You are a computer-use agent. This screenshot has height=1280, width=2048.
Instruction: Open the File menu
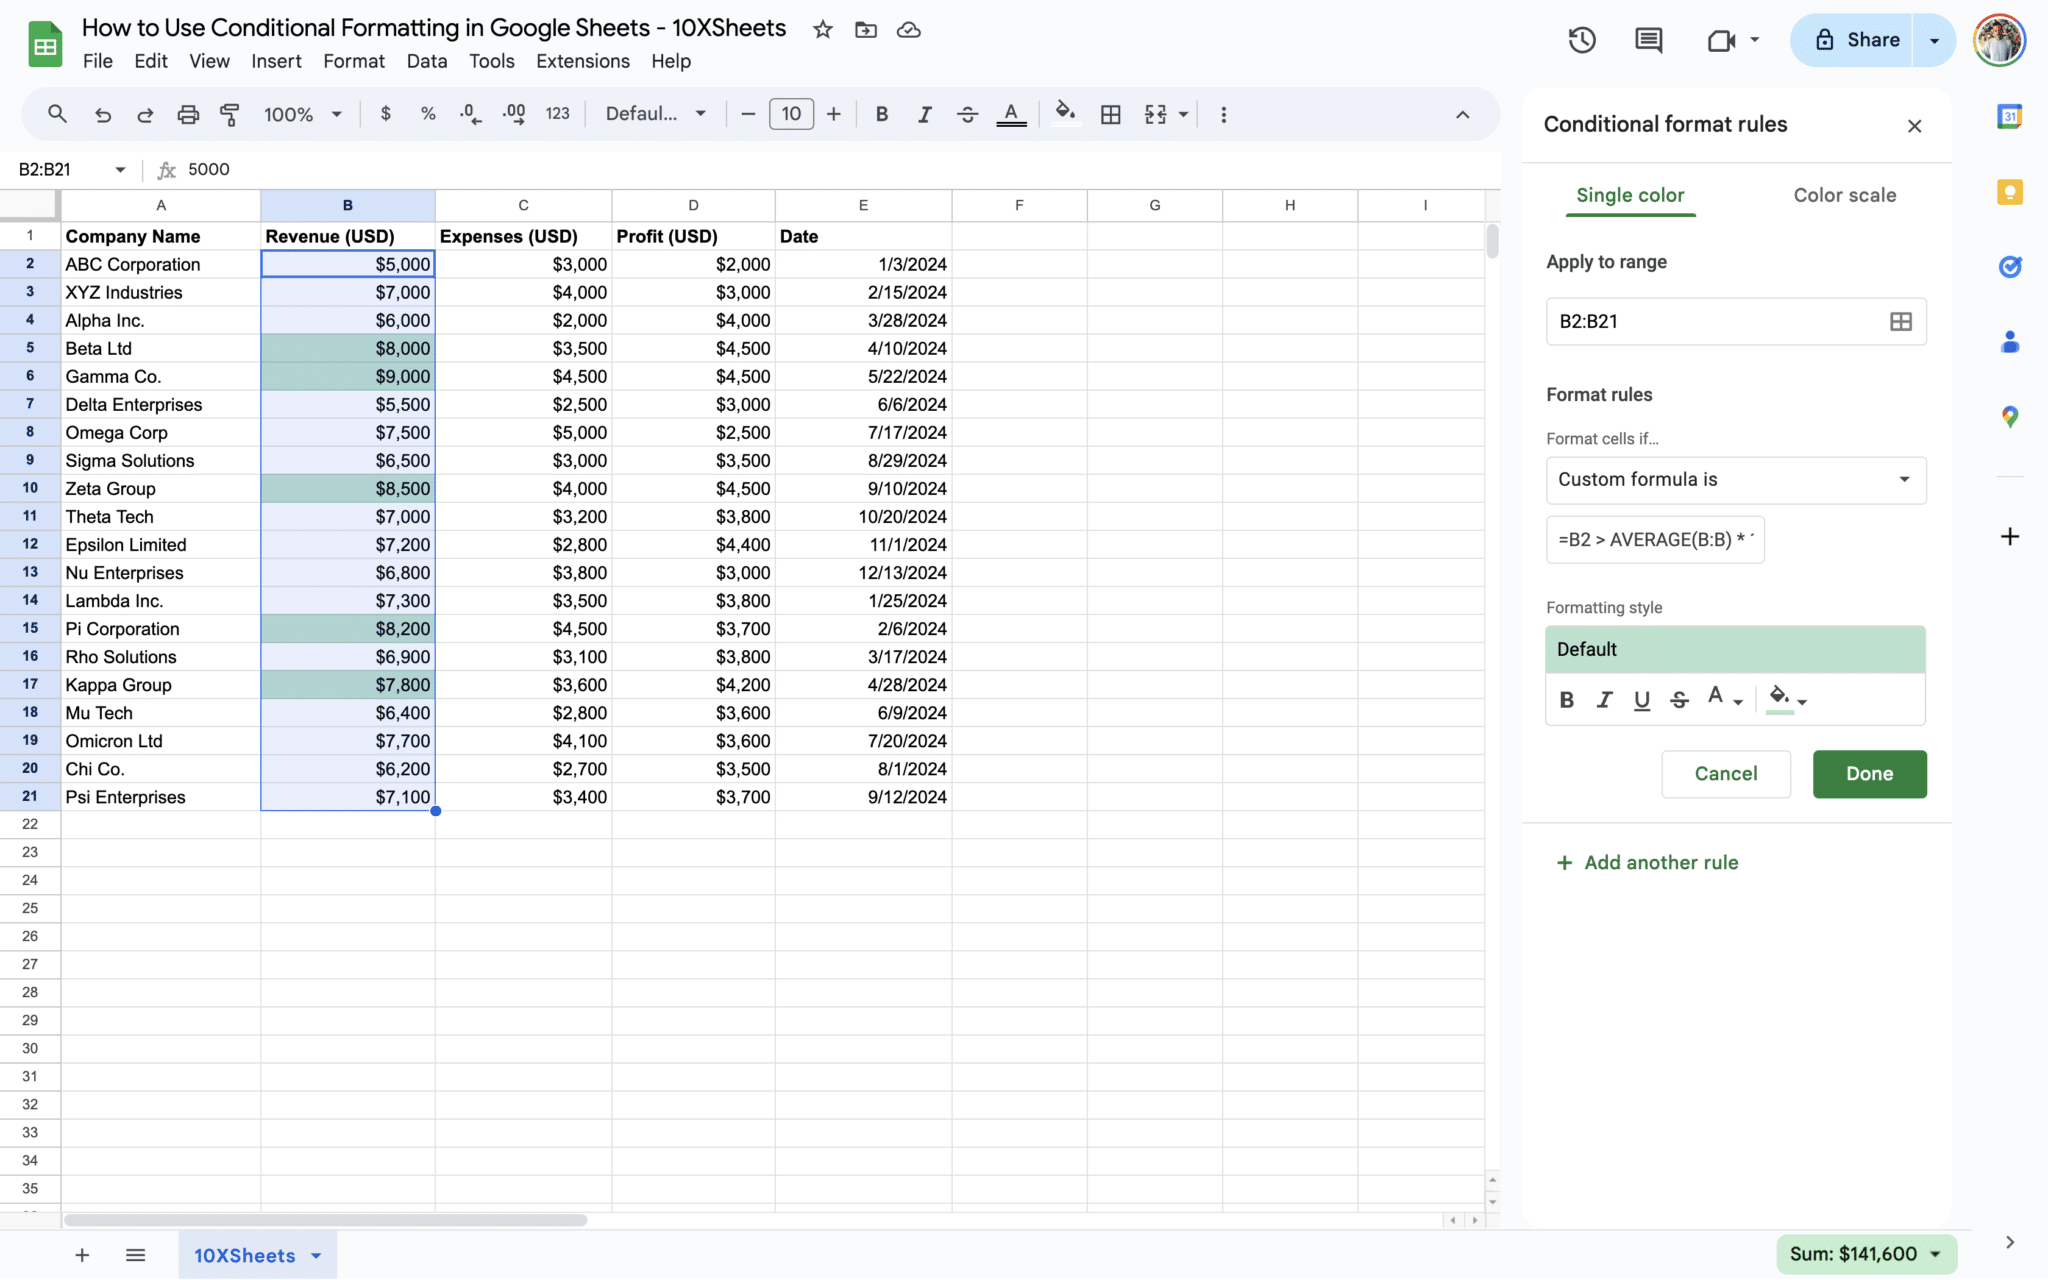click(x=97, y=61)
